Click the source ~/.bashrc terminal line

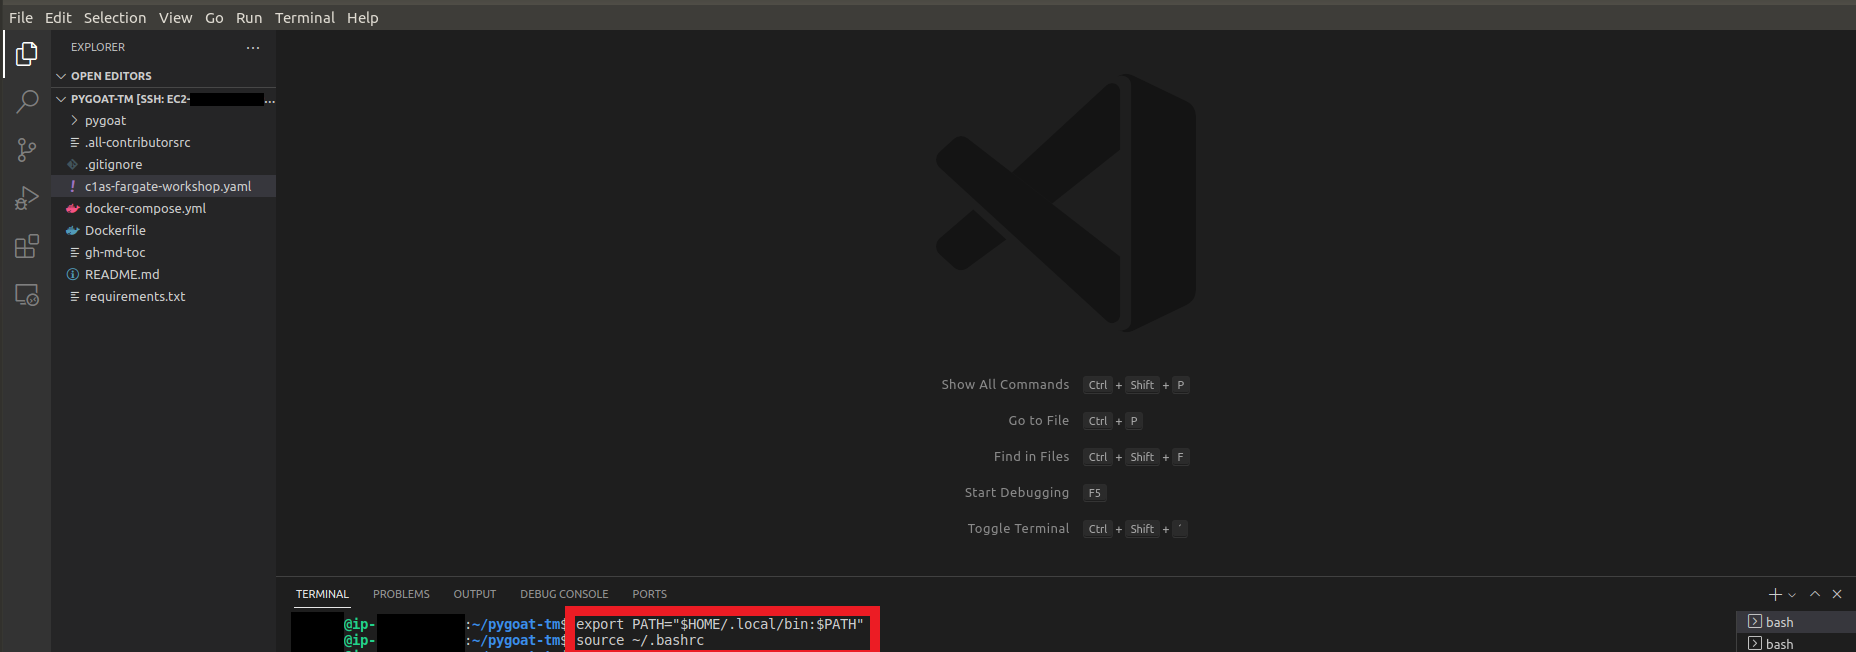click(x=640, y=640)
